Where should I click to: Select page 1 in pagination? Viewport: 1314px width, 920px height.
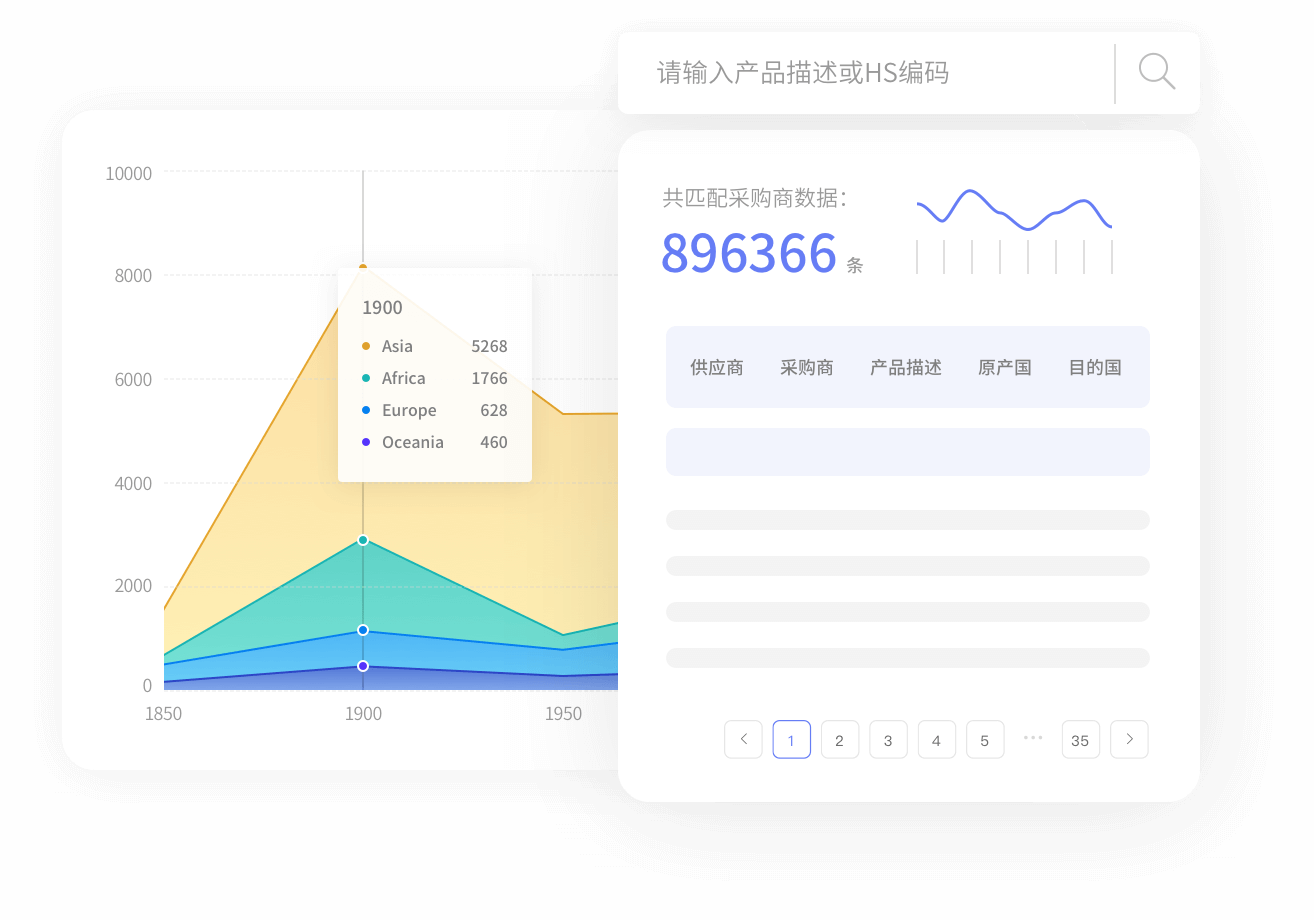coord(791,739)
